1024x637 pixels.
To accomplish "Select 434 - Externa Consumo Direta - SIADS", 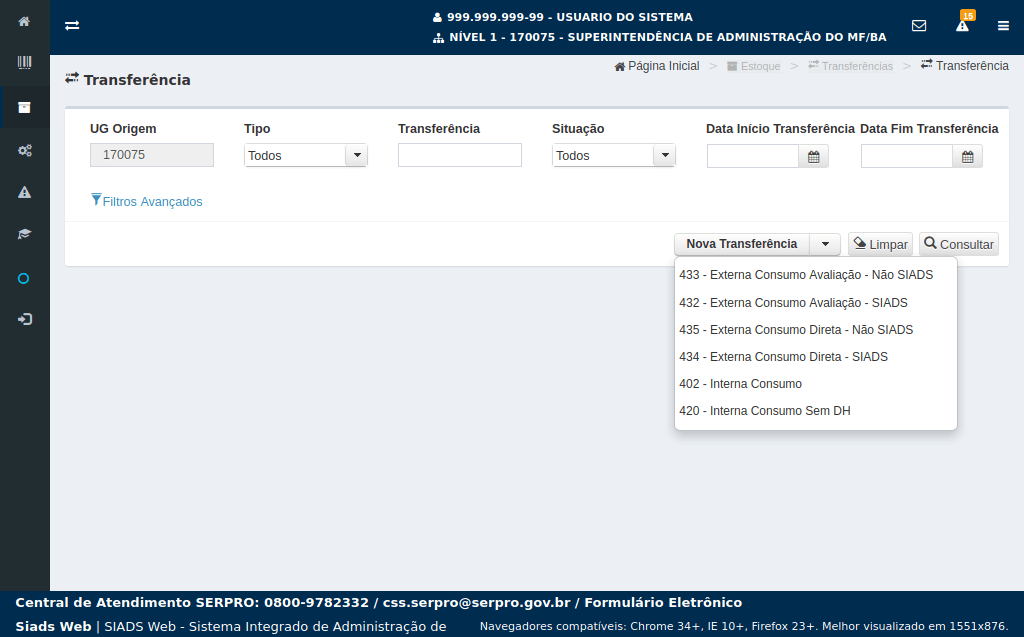I will [x=816, y=357].
